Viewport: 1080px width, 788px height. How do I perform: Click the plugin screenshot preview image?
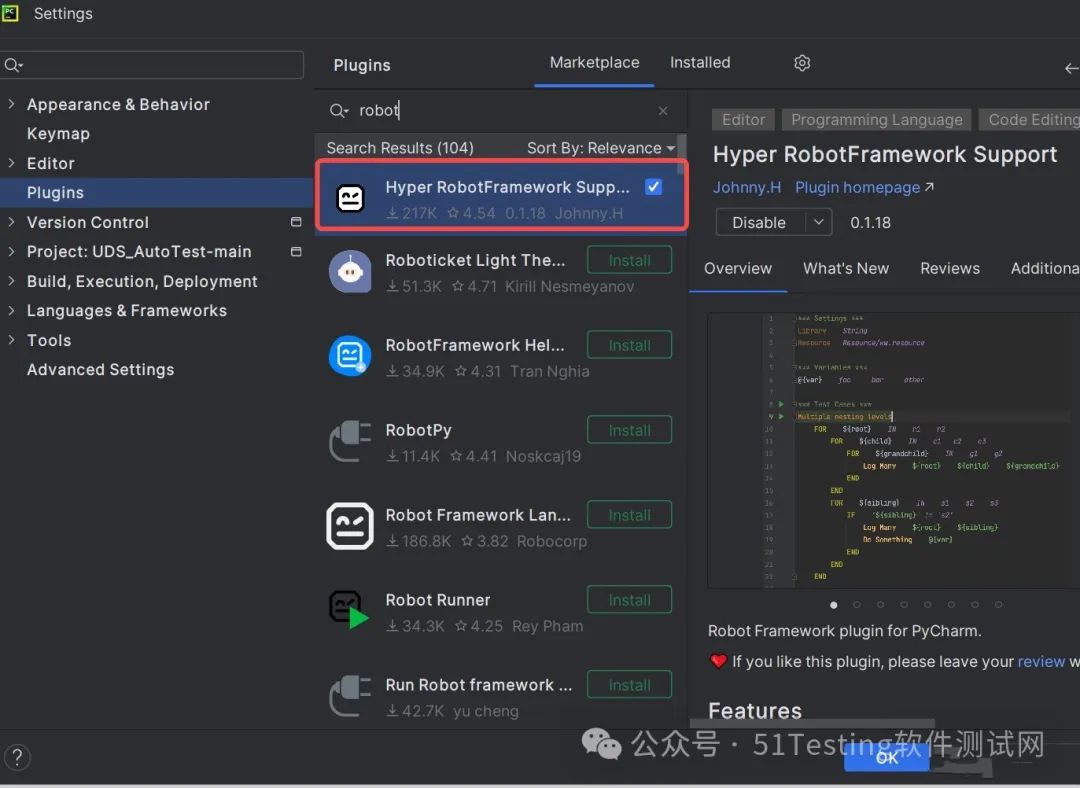coord(893,450)
